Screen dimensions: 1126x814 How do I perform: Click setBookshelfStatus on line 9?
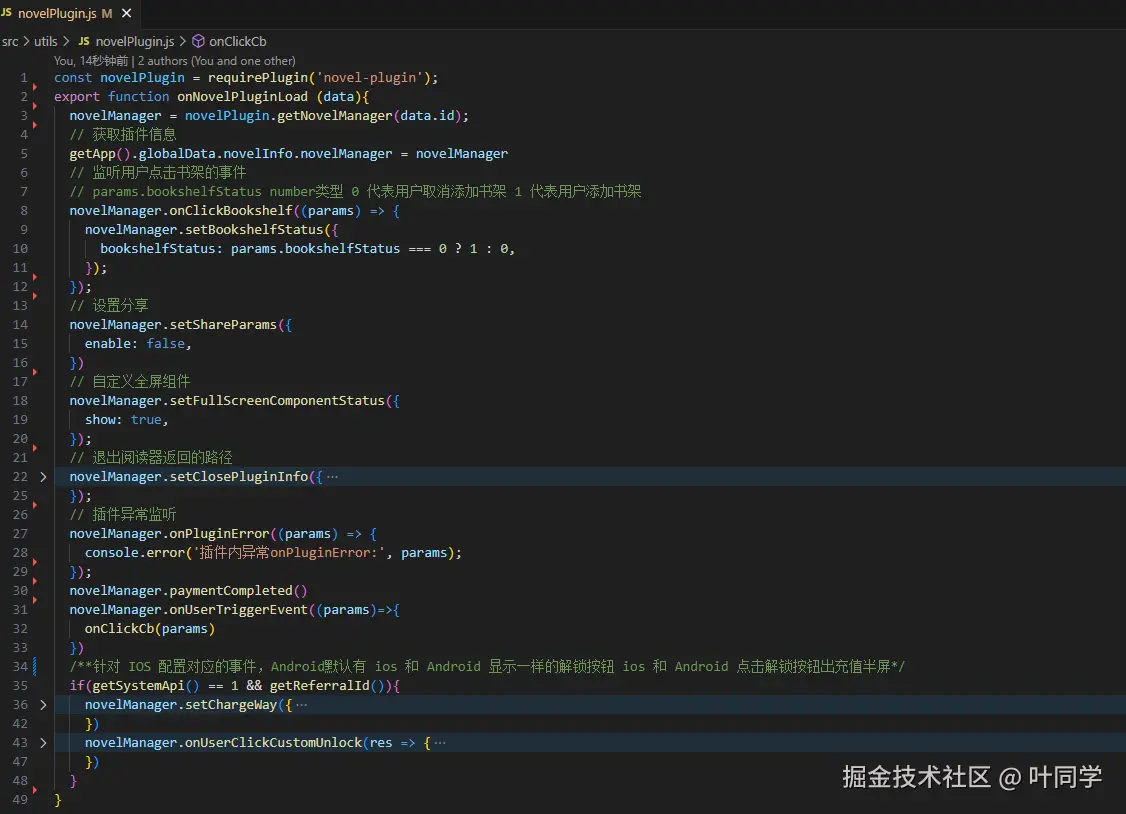click(254, 230)
